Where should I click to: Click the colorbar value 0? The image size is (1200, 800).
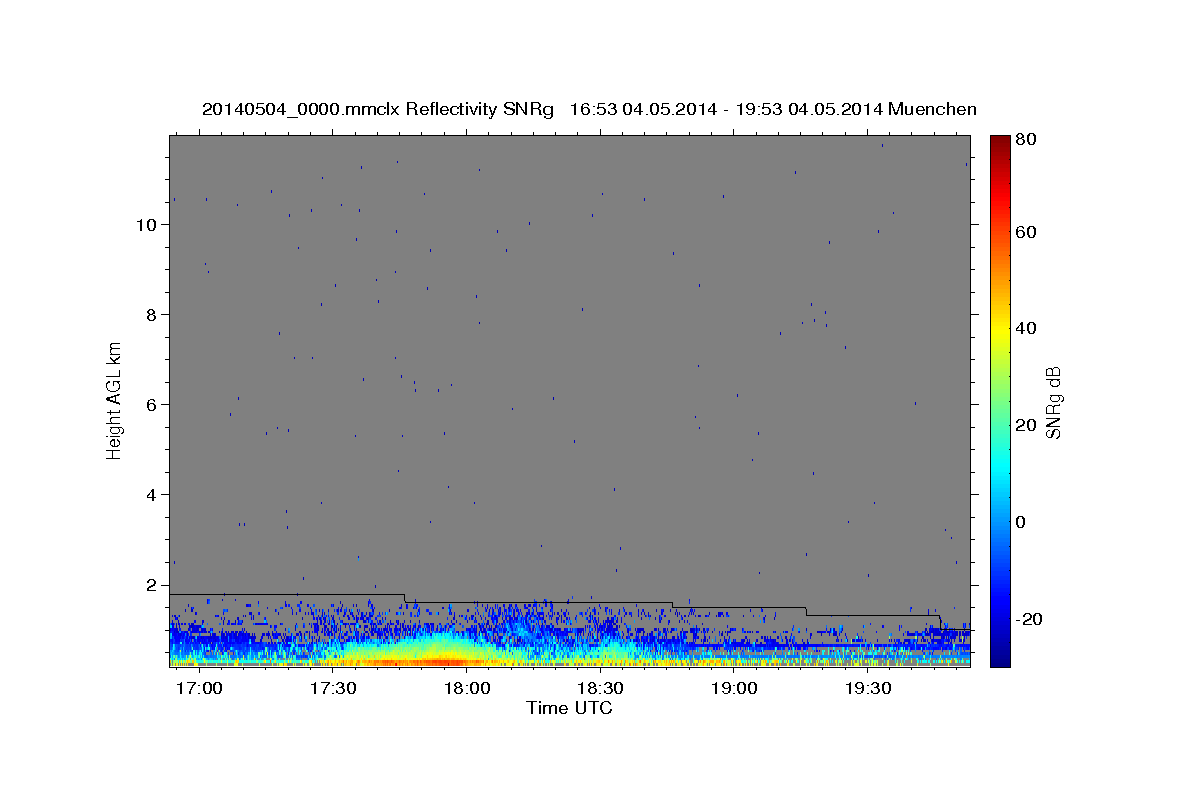point(1021,522)
